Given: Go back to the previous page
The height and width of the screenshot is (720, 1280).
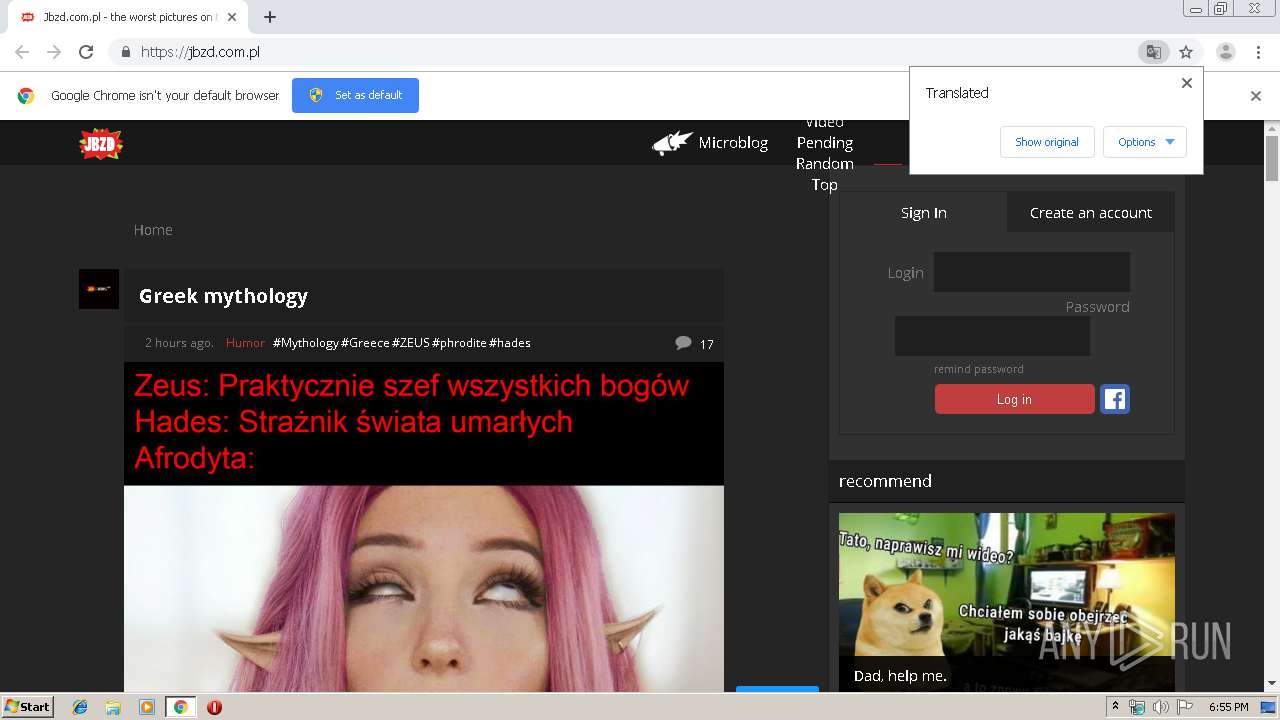Looking at the screenshot, I should pyautogui.click(x=22, y=52).
